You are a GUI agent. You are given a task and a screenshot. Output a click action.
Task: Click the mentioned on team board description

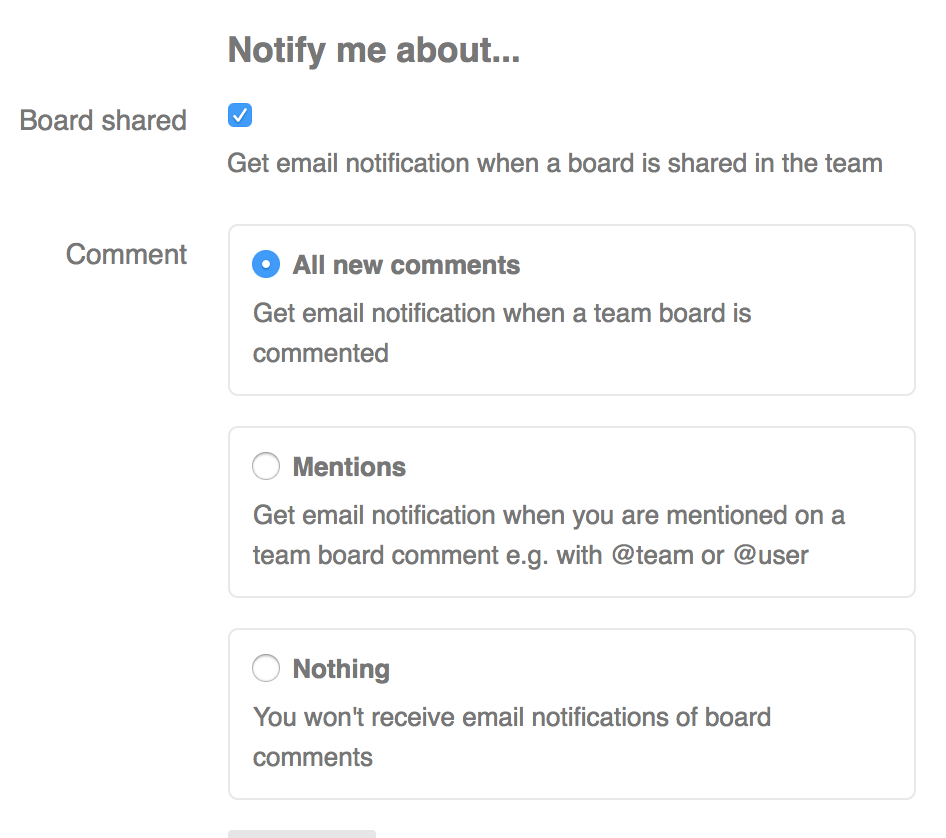548,535
